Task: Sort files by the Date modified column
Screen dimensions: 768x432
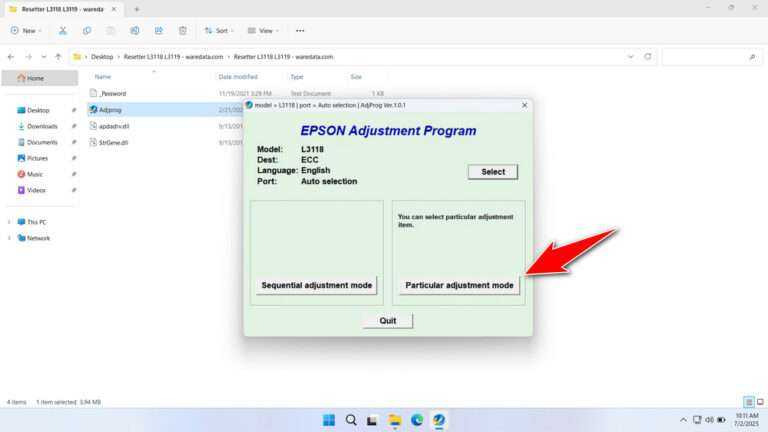Action: 239,76
